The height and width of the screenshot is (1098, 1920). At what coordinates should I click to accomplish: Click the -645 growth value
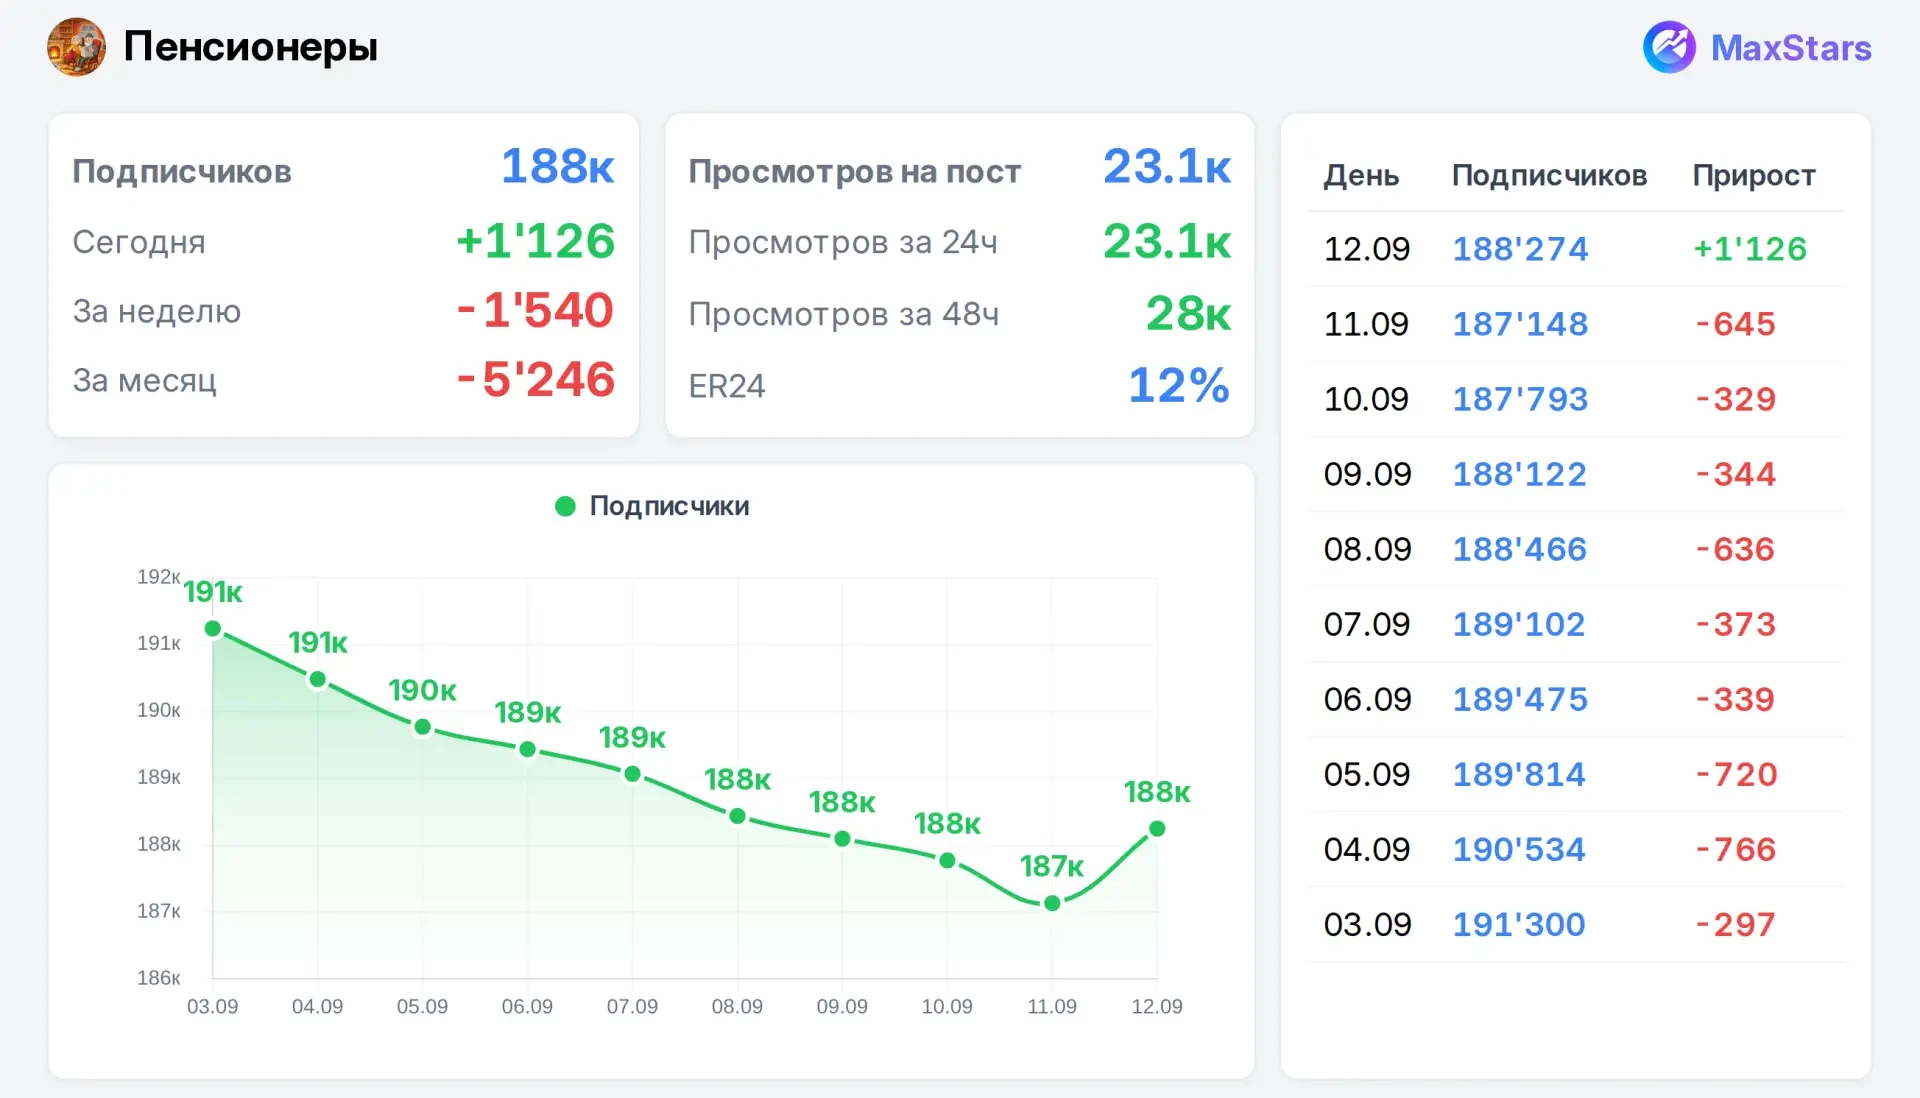point(1735,324)
